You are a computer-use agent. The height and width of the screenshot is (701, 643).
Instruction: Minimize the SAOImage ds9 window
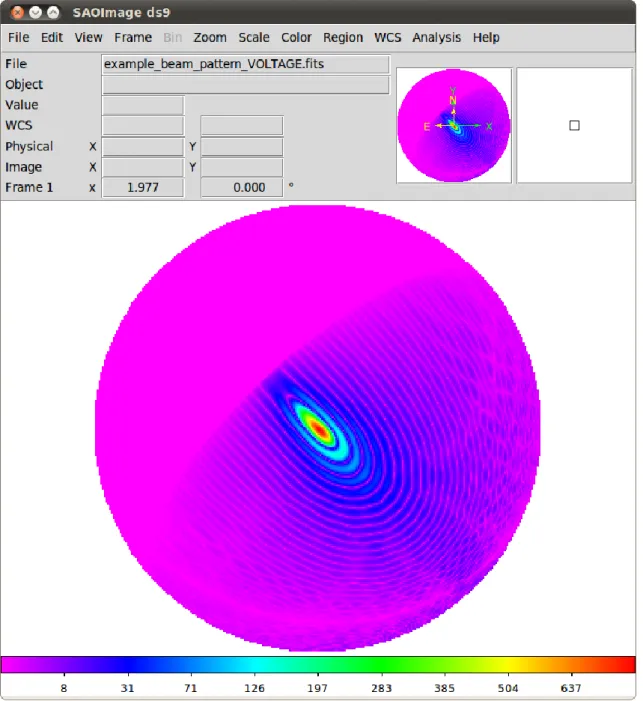(x=35, y=12)
